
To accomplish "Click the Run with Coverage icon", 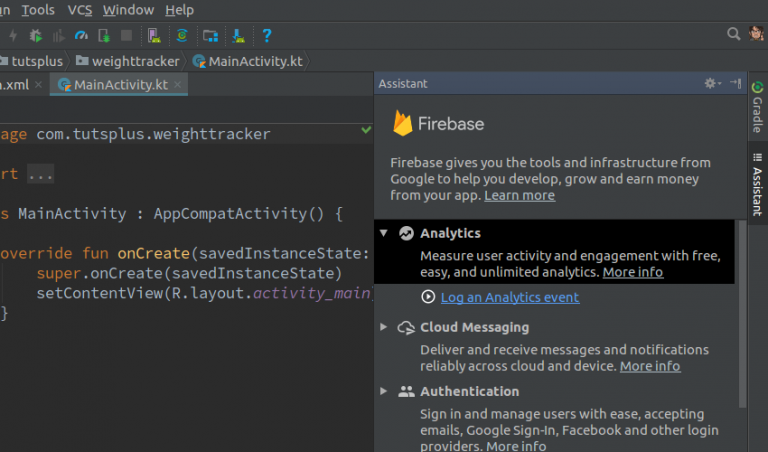I will 58,35.
